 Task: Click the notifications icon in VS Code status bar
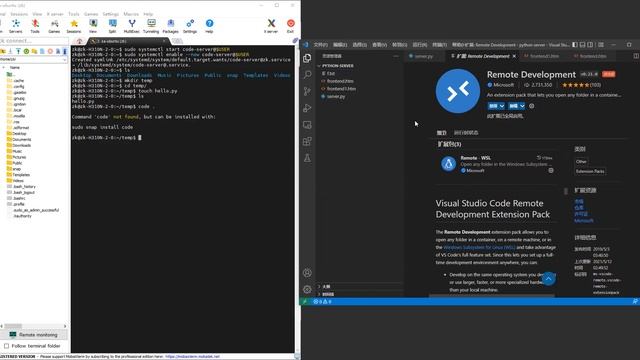(635, 302)
